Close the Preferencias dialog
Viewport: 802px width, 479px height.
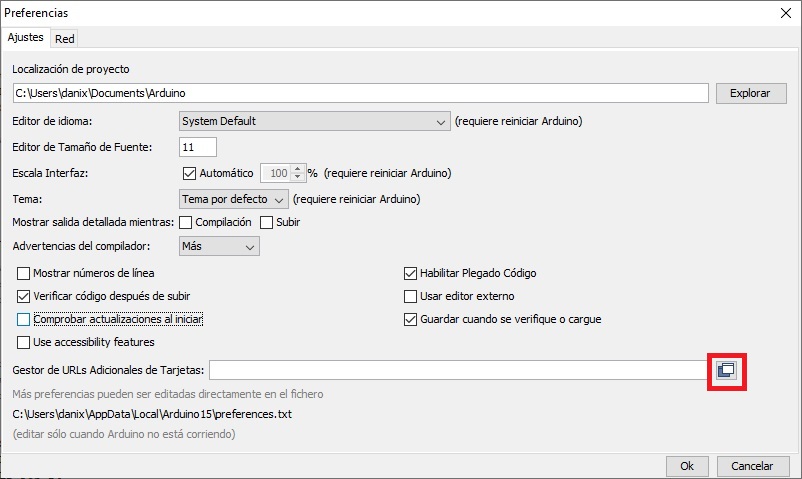pos(786,13)
